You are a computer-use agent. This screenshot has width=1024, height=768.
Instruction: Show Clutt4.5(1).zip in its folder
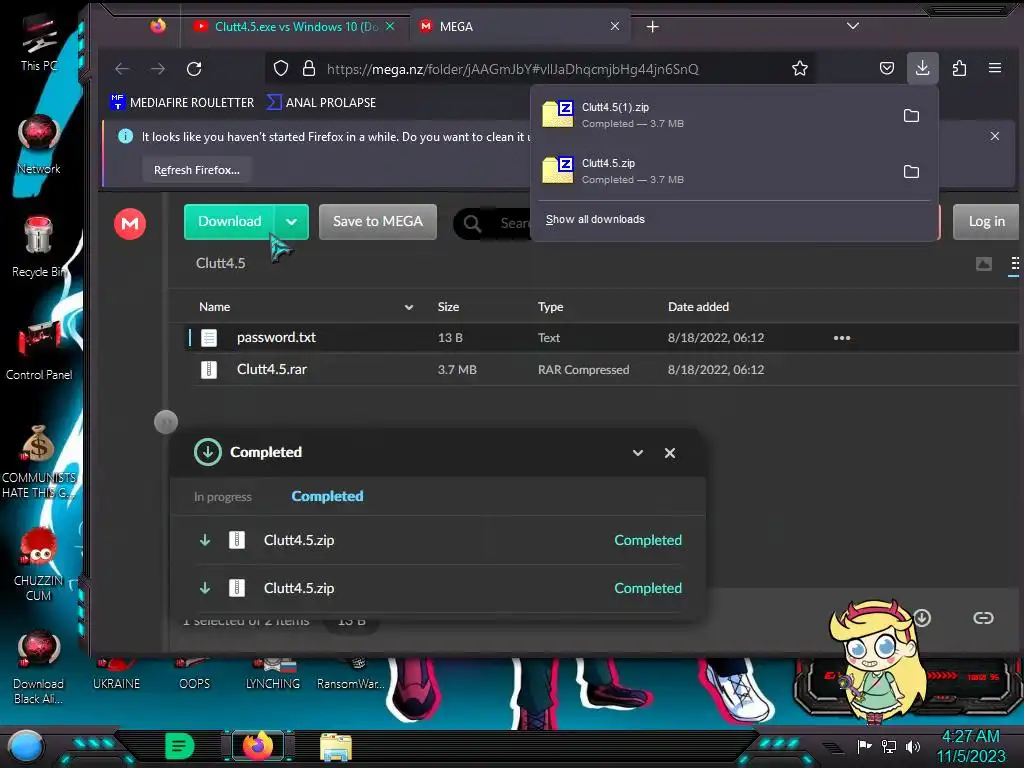pos(911,116)
